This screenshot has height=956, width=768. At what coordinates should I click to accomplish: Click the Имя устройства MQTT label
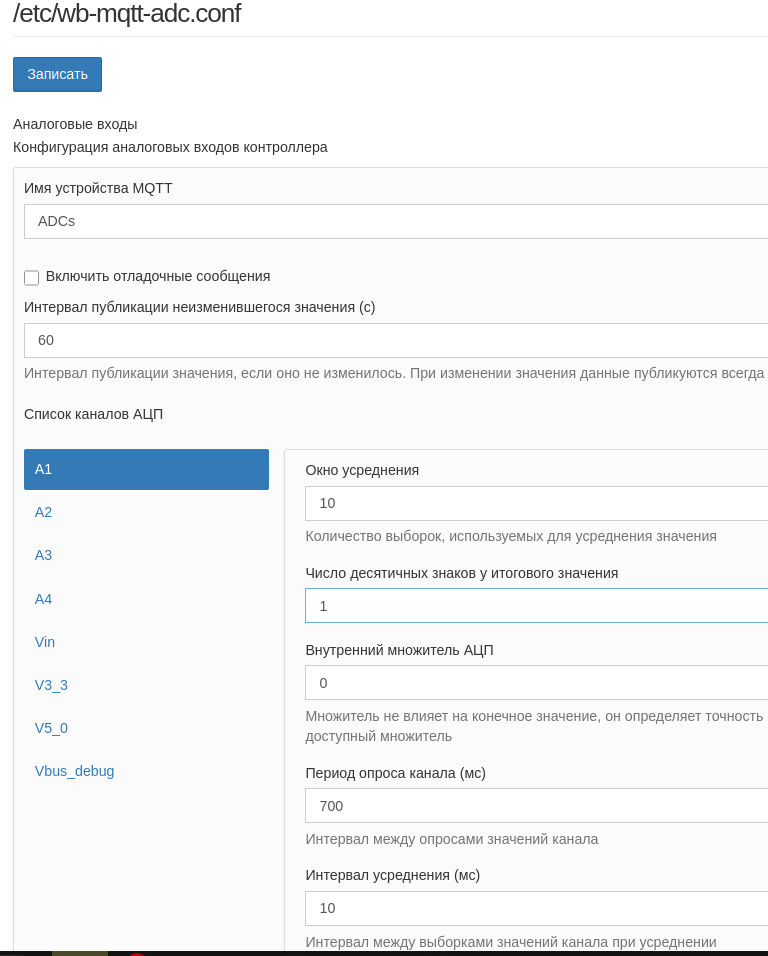(98, 188)
